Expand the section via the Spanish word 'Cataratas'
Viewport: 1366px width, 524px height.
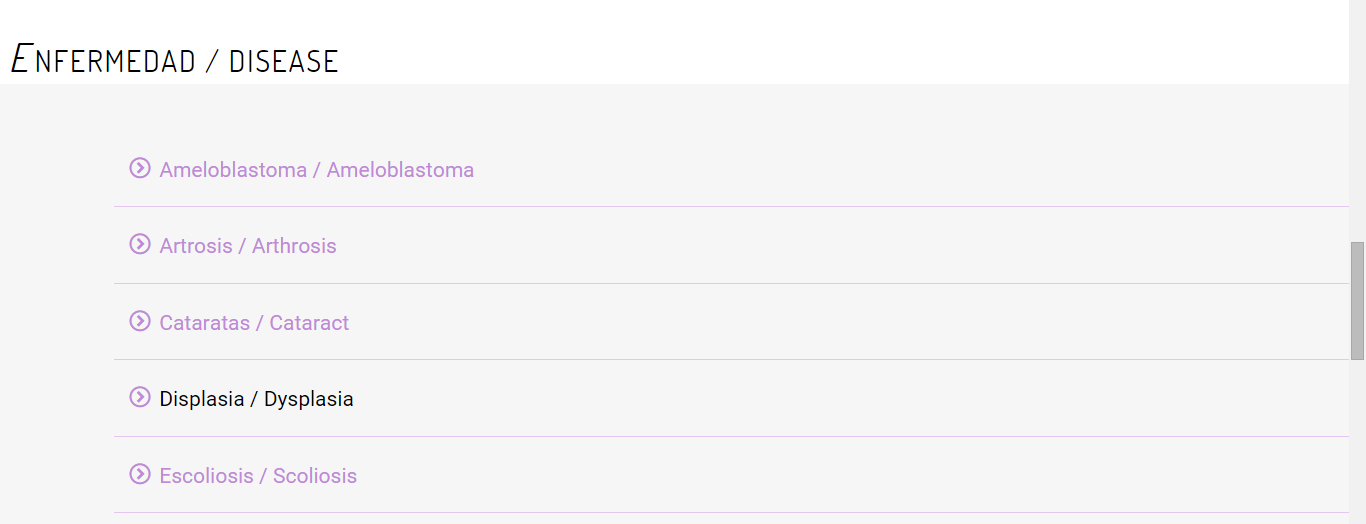204,323
